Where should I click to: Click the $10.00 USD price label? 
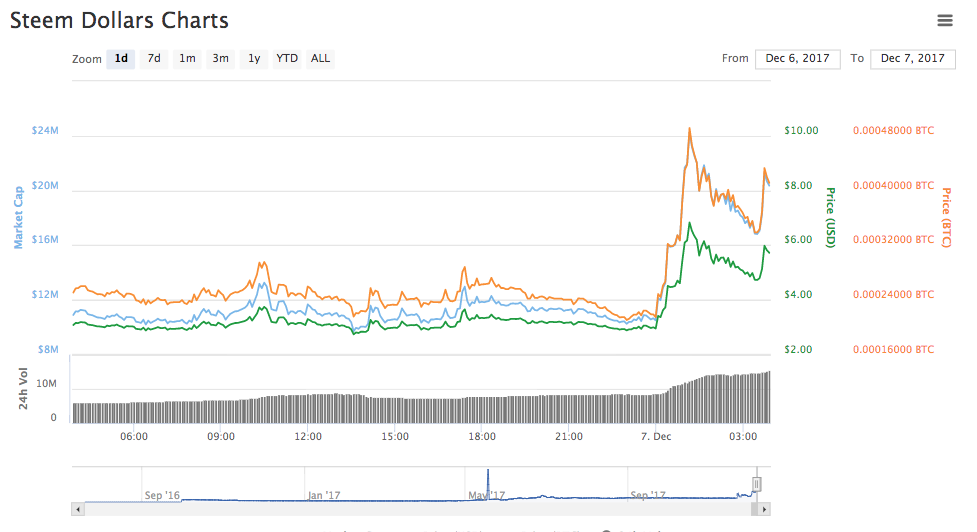[801, 130]
